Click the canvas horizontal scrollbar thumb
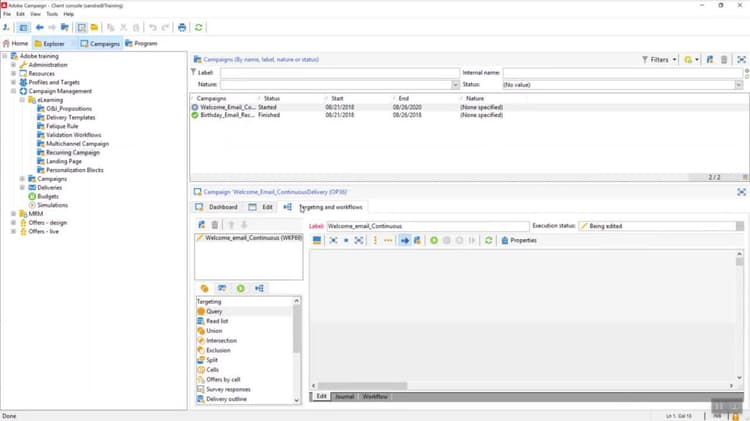Screen dimensions: 750x421 point(363,386)
